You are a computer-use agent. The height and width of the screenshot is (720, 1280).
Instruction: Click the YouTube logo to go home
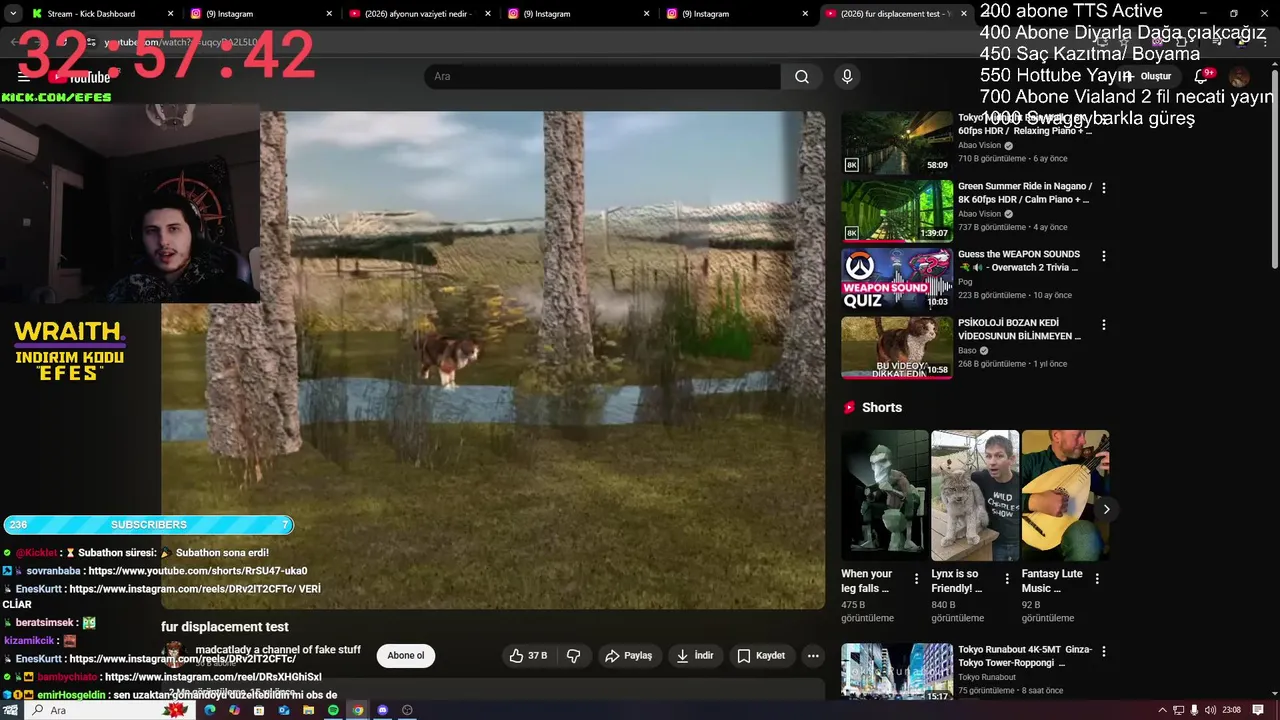[80, 77]
